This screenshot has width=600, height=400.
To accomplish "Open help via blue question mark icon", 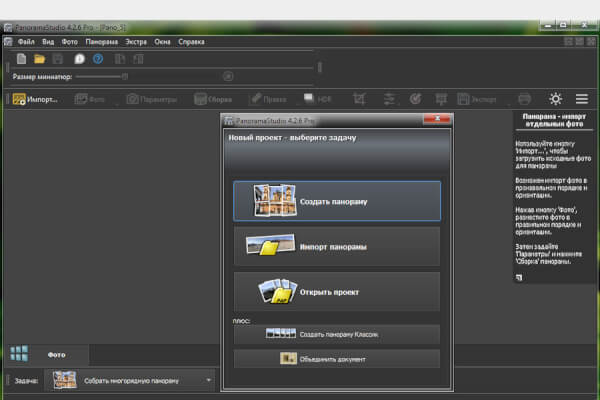I will [x=98, y=59].
